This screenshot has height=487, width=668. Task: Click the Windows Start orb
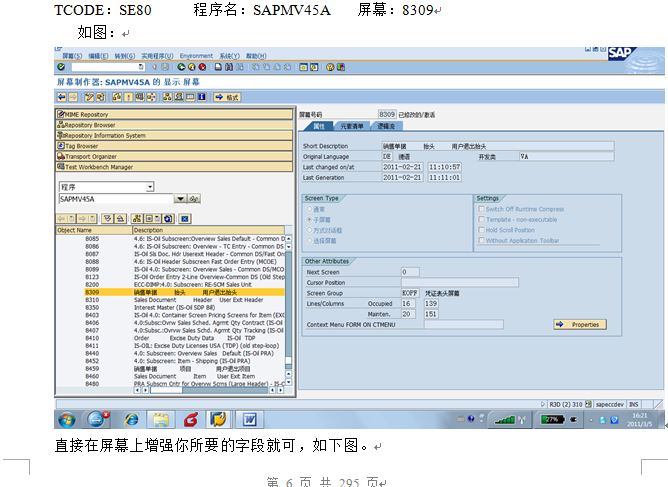[67, 420]
